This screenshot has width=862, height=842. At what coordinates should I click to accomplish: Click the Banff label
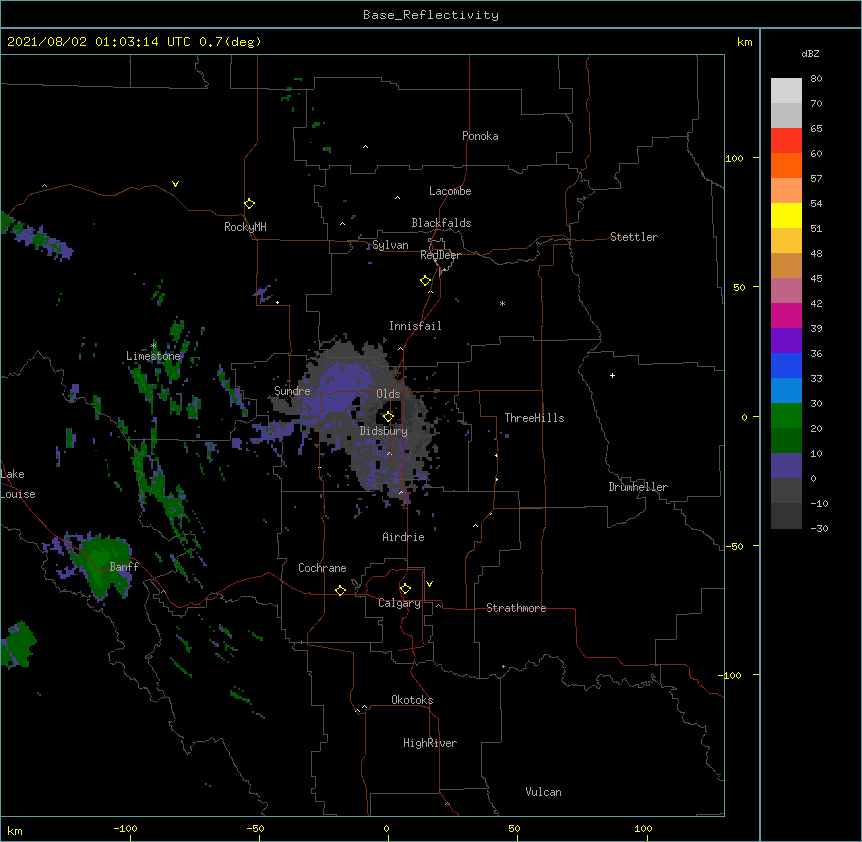[124, 567]
